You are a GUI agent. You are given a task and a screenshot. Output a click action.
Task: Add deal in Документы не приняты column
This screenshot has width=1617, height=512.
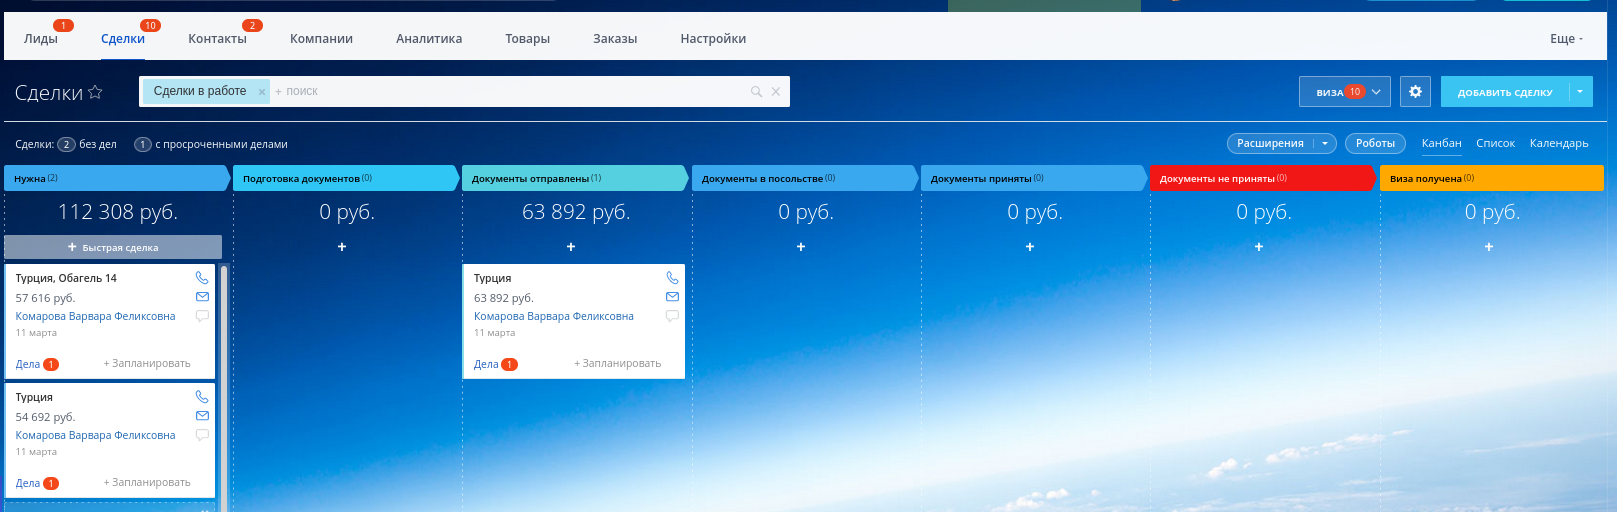coord(1259,247)
